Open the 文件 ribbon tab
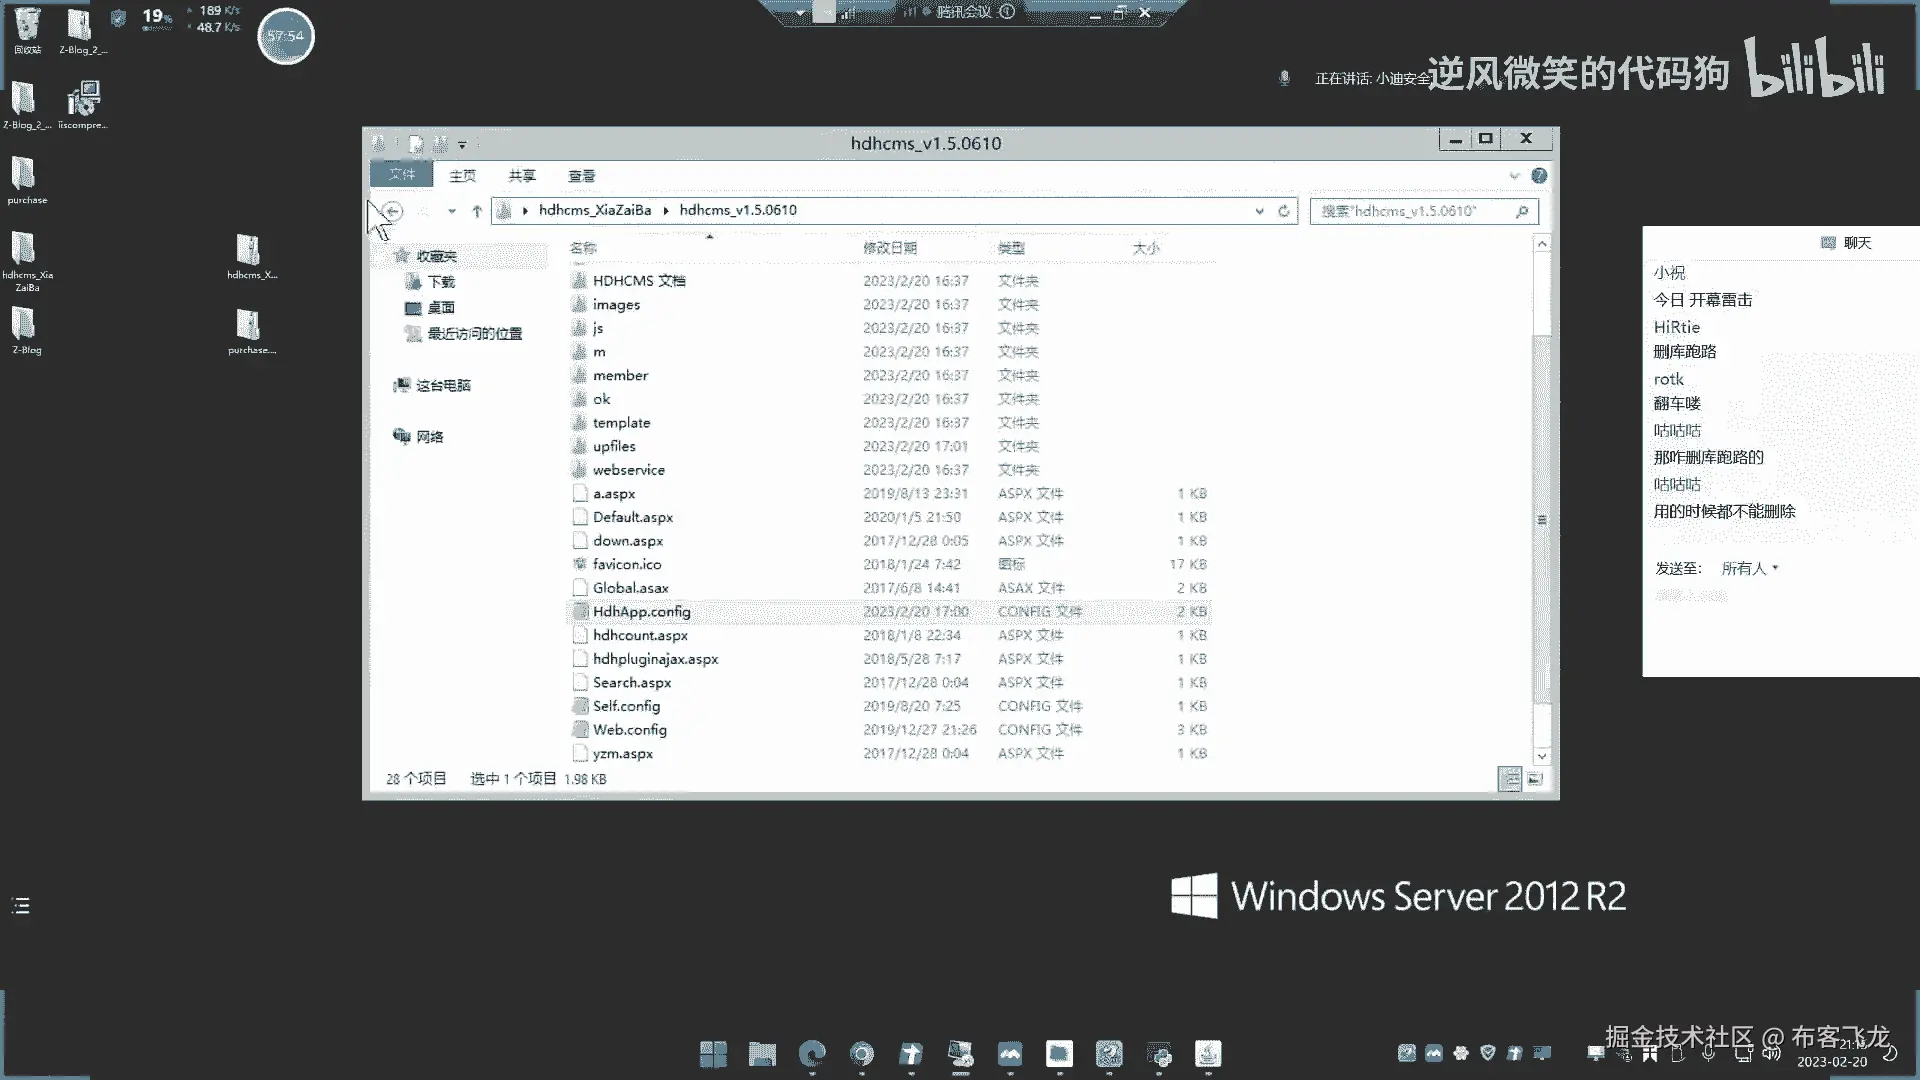 (401, 175)
